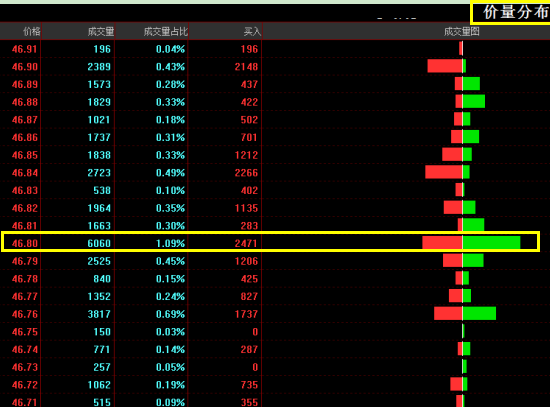Click buy value 827 in the 46.77 row
The image size is (550, 407).
click(249, 296)
